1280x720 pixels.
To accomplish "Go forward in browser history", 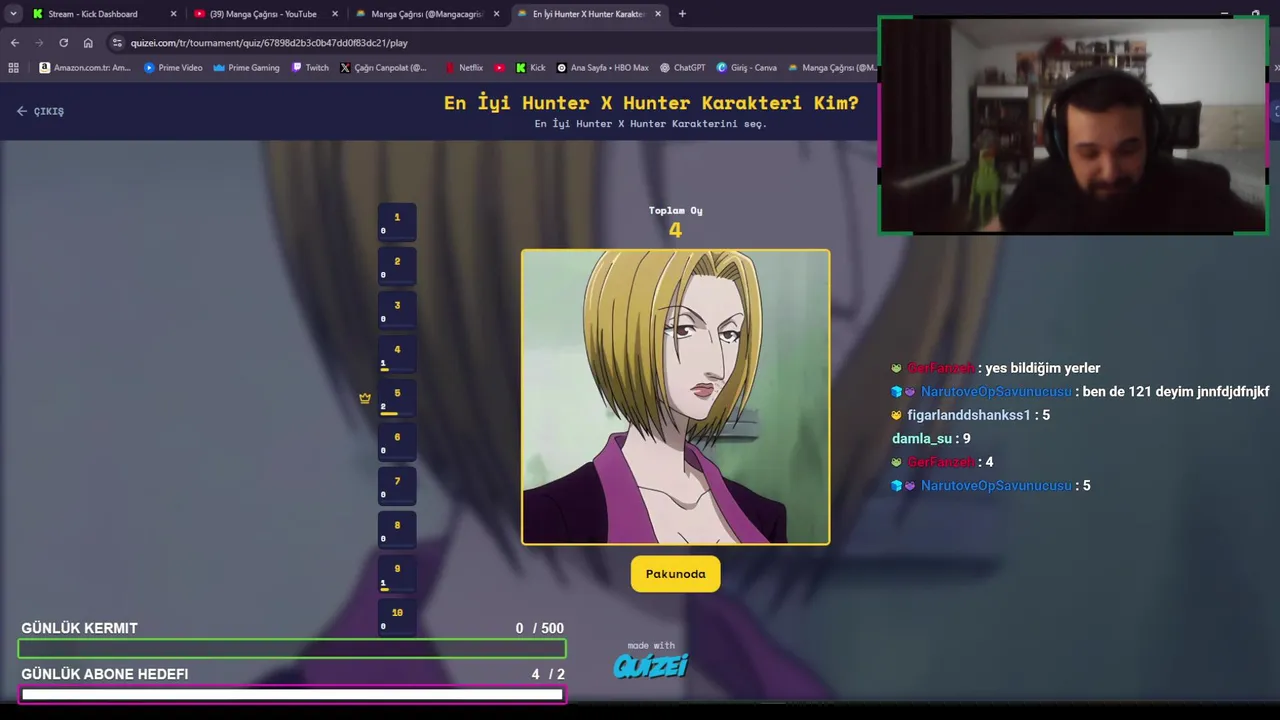I will tap(39, 43).
